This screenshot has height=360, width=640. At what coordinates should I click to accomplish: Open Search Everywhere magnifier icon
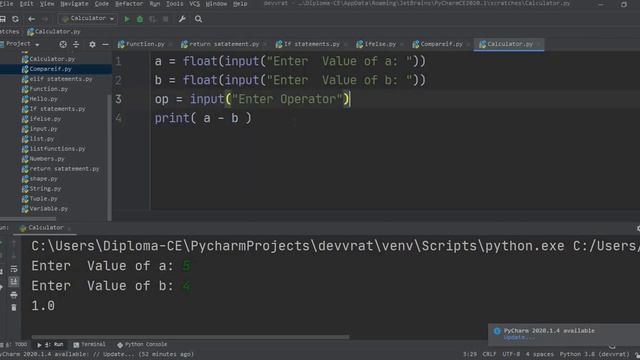tap(198, 19)
